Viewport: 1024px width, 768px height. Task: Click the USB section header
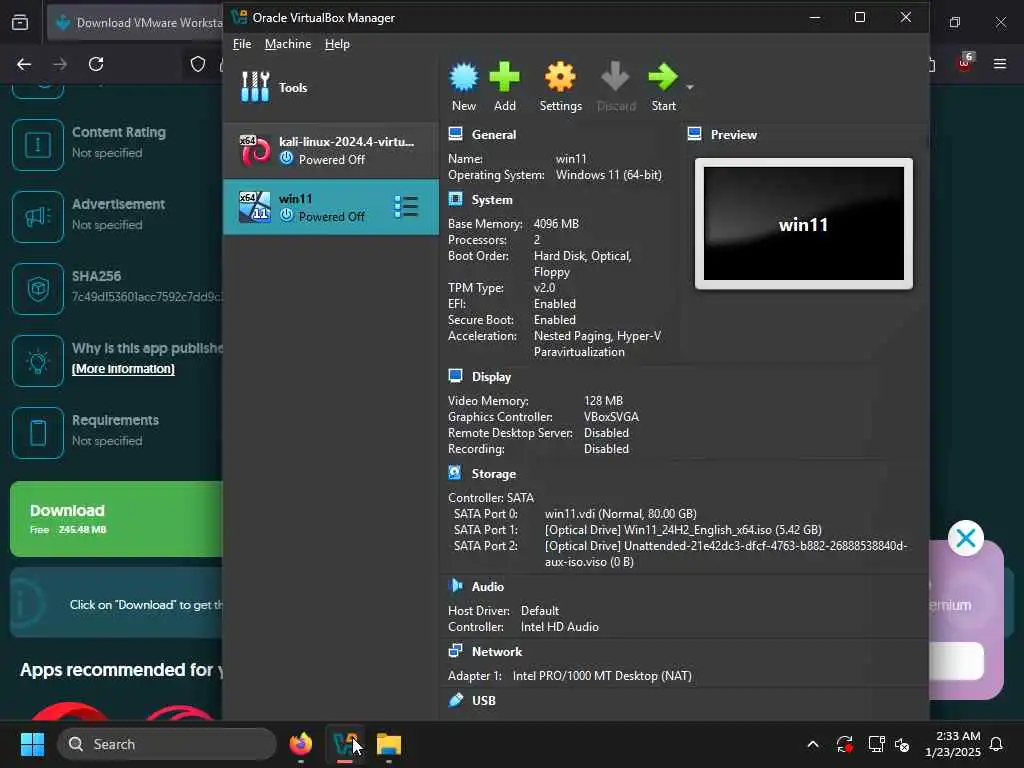tap(483, 700)
